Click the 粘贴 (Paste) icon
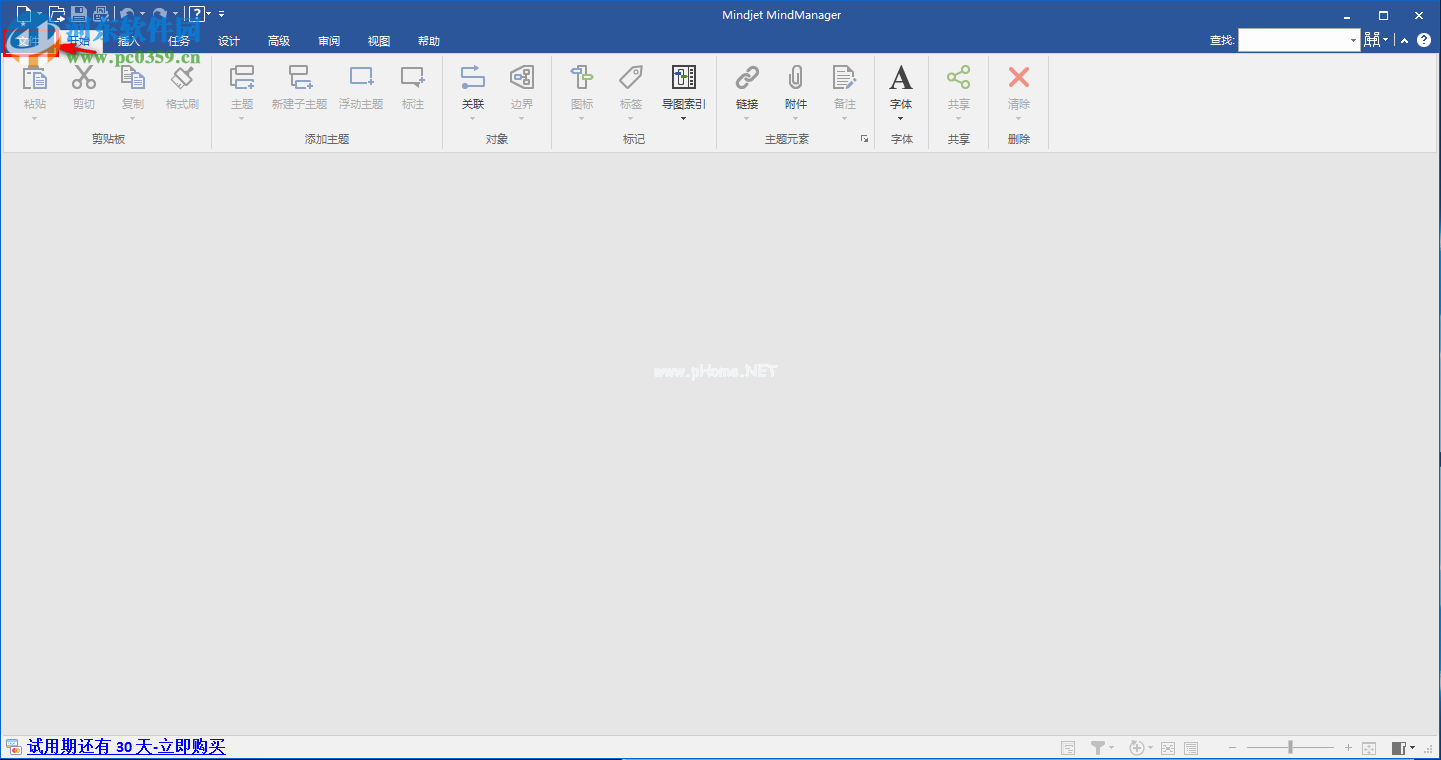The width and height of the screenshot is (1441, 760). click(x=35, y=77)
